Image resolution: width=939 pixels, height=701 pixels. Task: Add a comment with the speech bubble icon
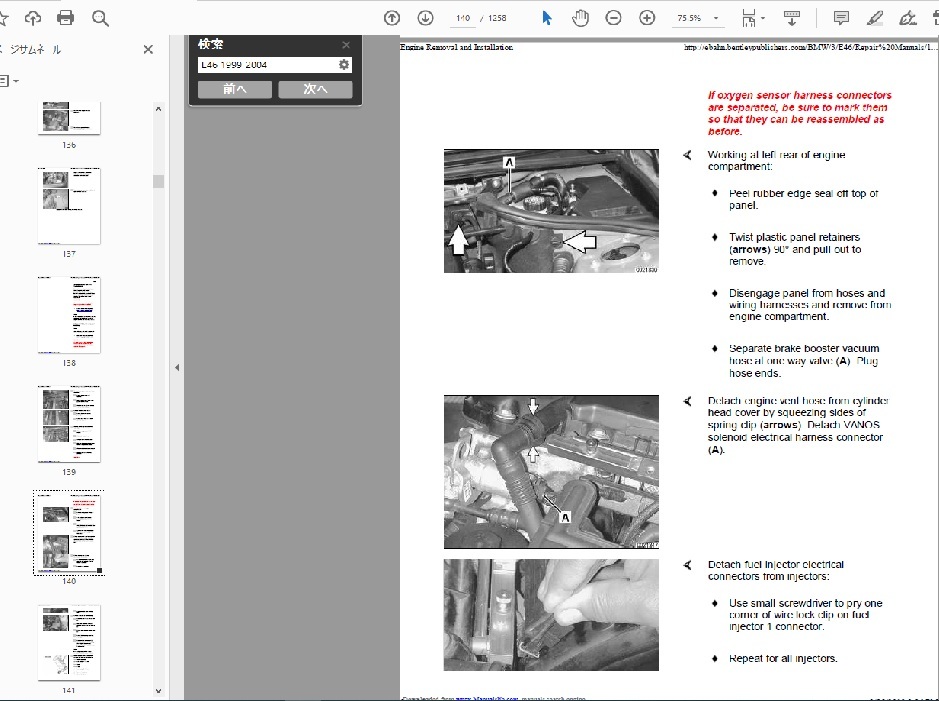(841, 18)
